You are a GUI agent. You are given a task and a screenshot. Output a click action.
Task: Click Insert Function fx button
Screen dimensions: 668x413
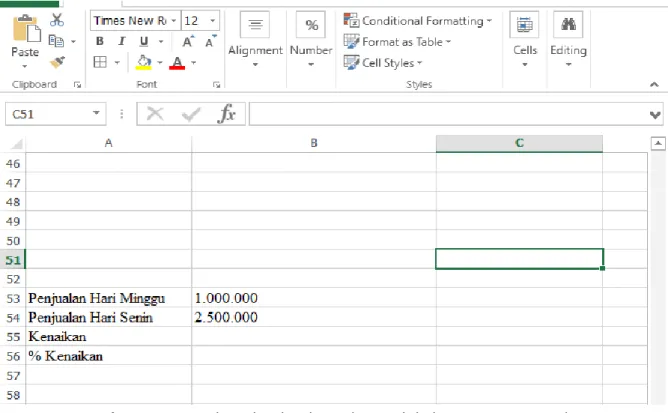click(226, 114)
